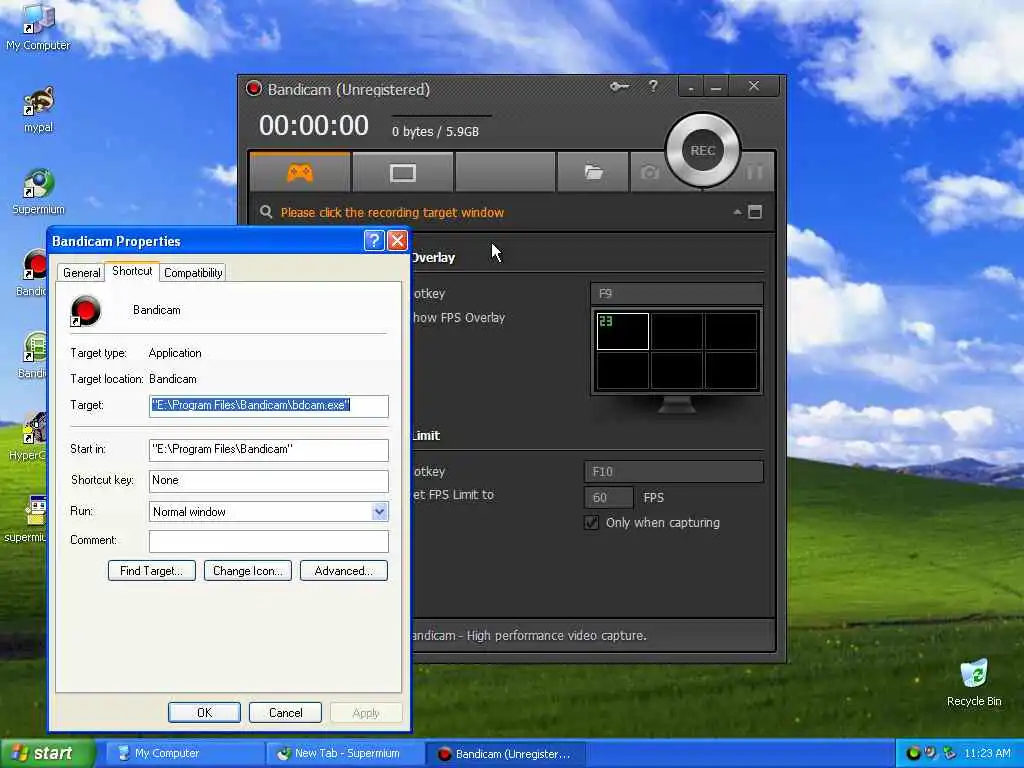The width and height of the screenshot is (1024, 768).
Task: Select bottom-right FPS overlay position cell
Action: [731, 370]
